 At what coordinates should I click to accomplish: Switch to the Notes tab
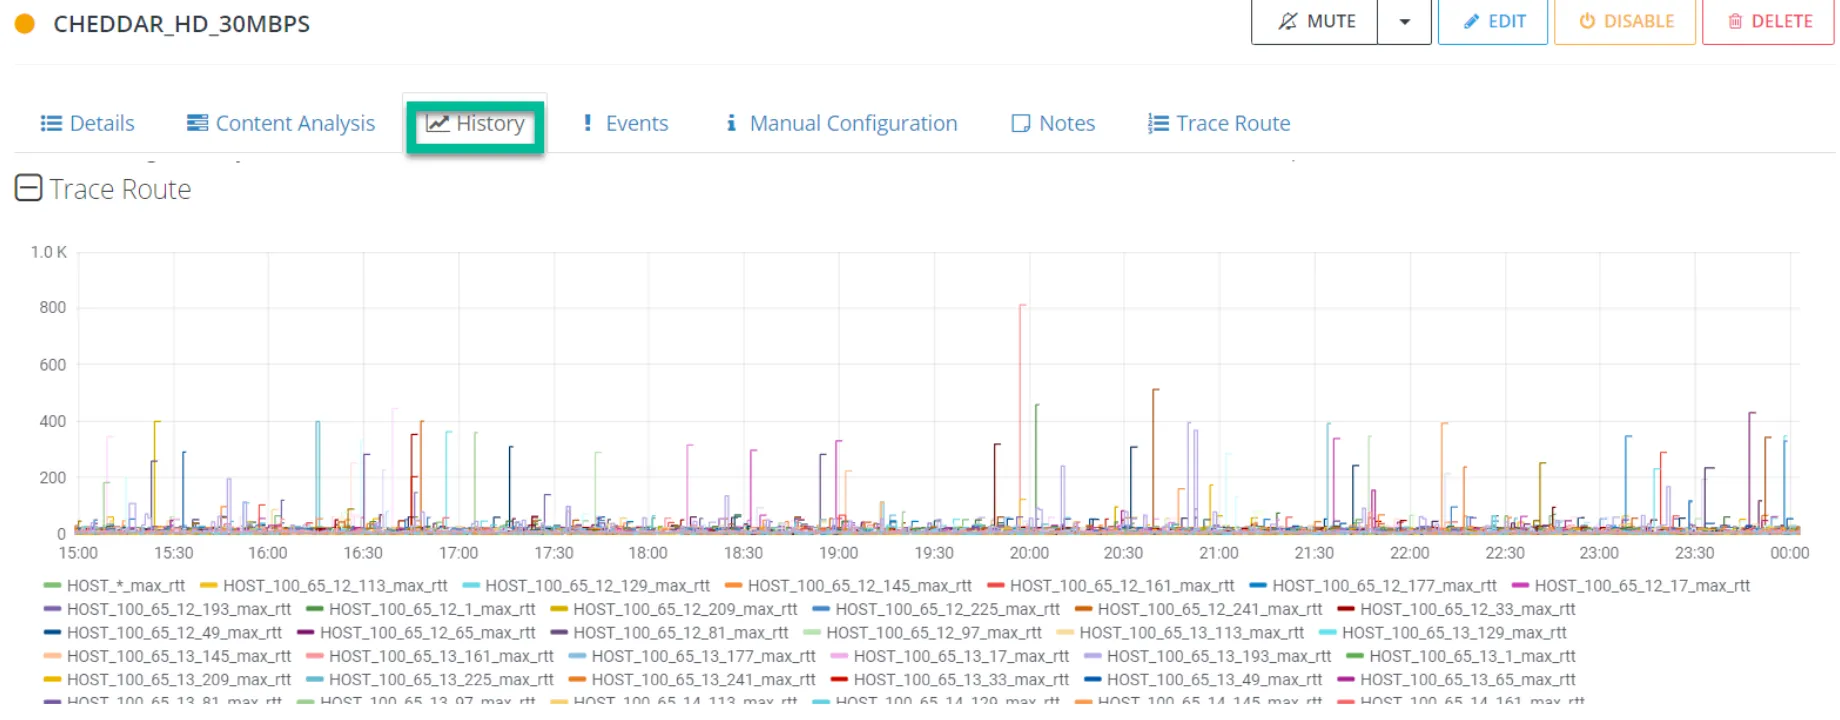point(1053,123)
